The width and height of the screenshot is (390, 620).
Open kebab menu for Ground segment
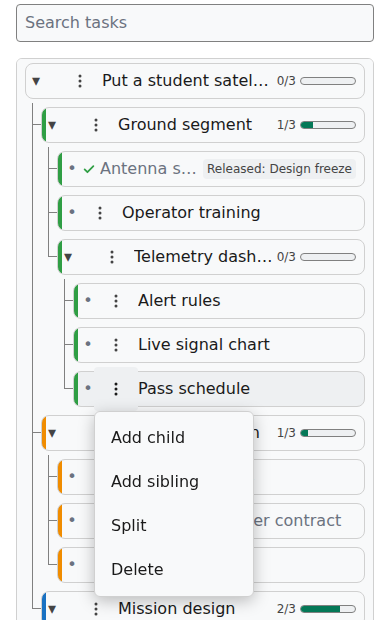point(96,125)
